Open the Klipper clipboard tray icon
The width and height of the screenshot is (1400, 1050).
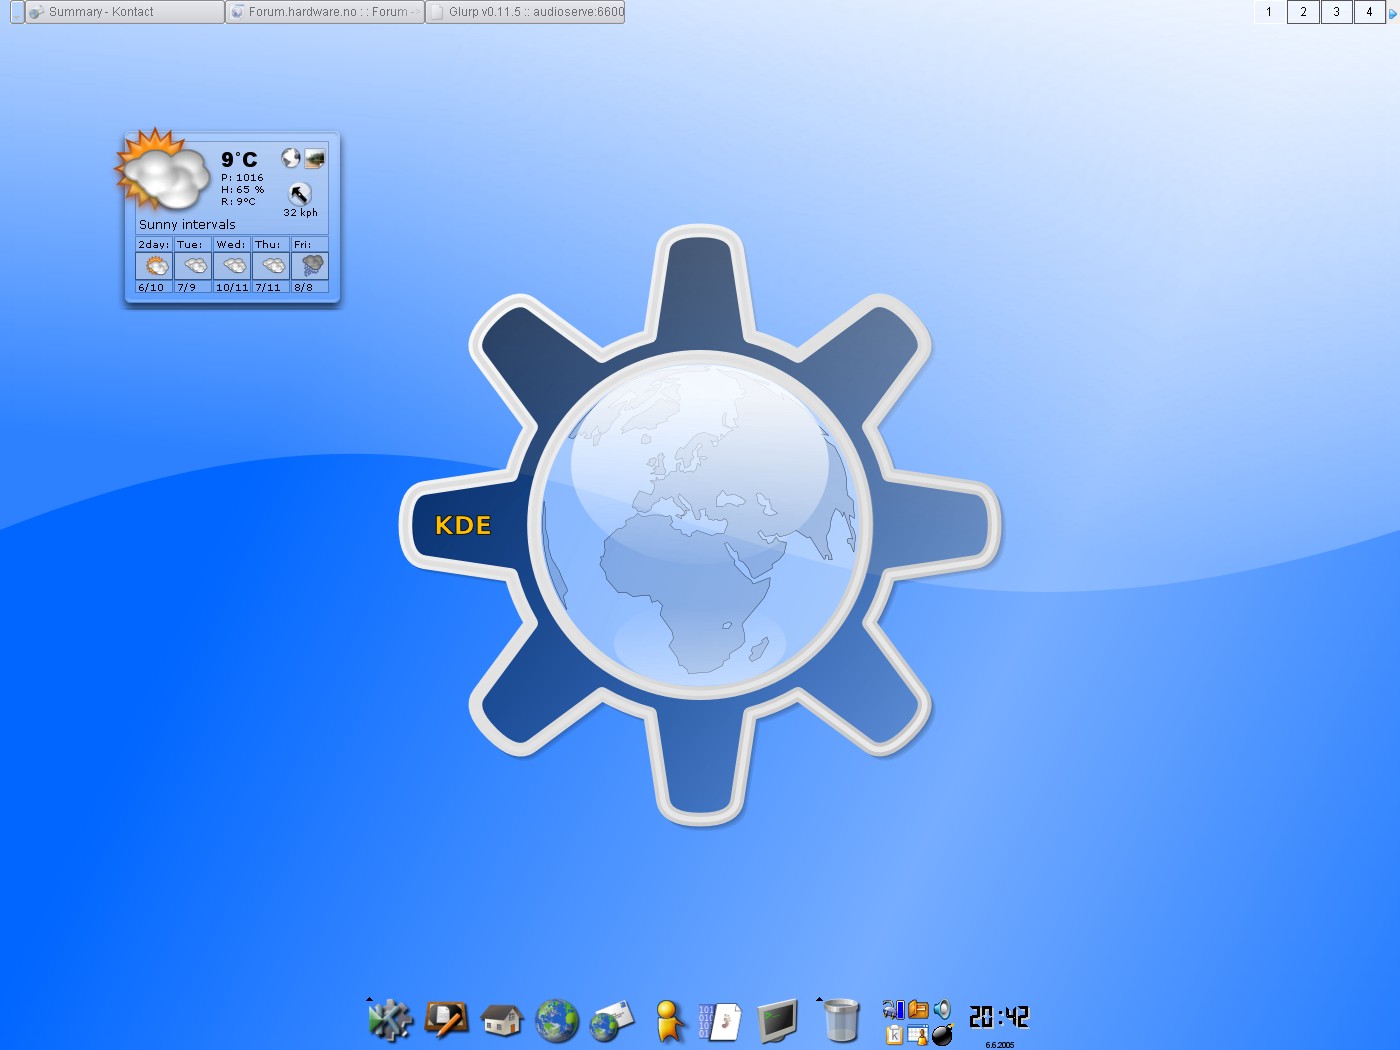coord(894,1035)
